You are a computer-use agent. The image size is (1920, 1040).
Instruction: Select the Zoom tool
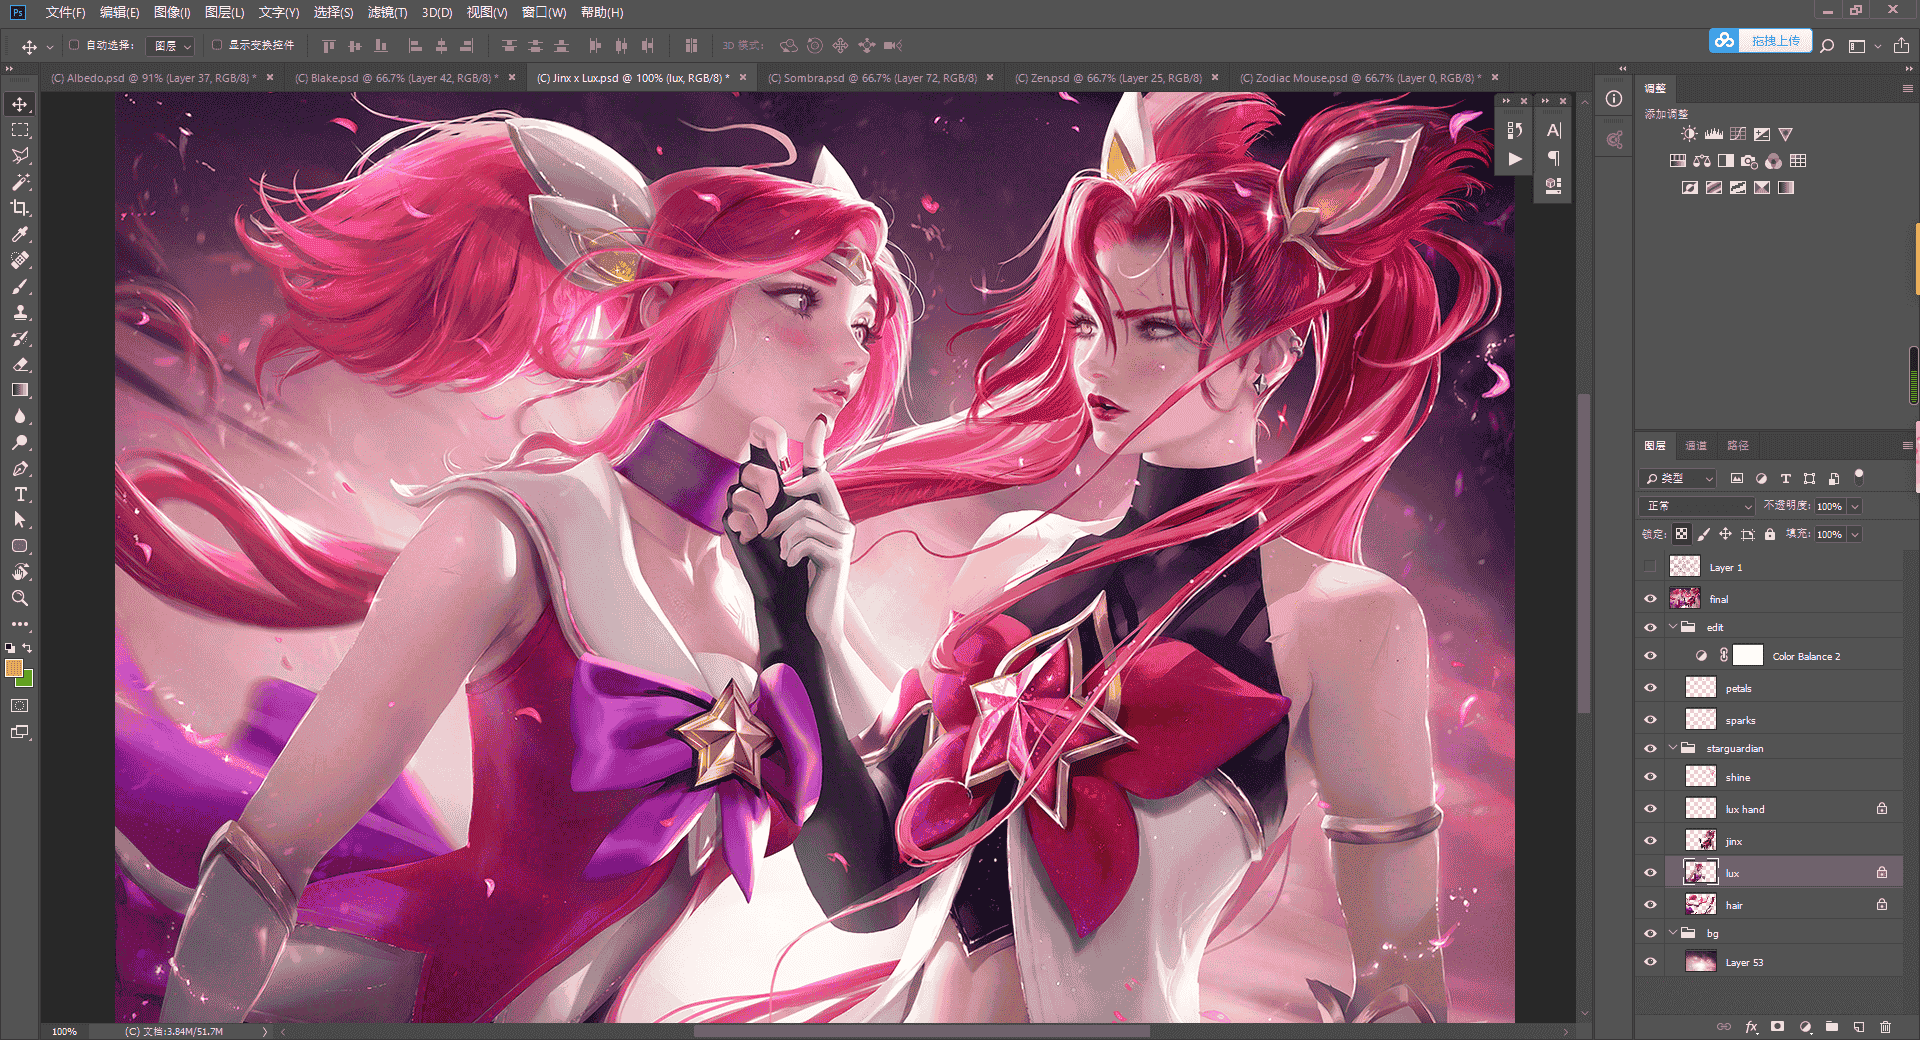[x=20, y=598]
